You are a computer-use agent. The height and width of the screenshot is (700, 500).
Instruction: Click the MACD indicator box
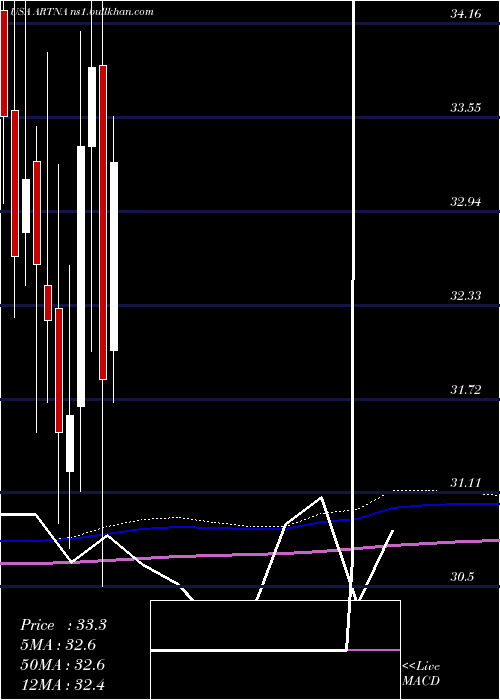(275, 650)
